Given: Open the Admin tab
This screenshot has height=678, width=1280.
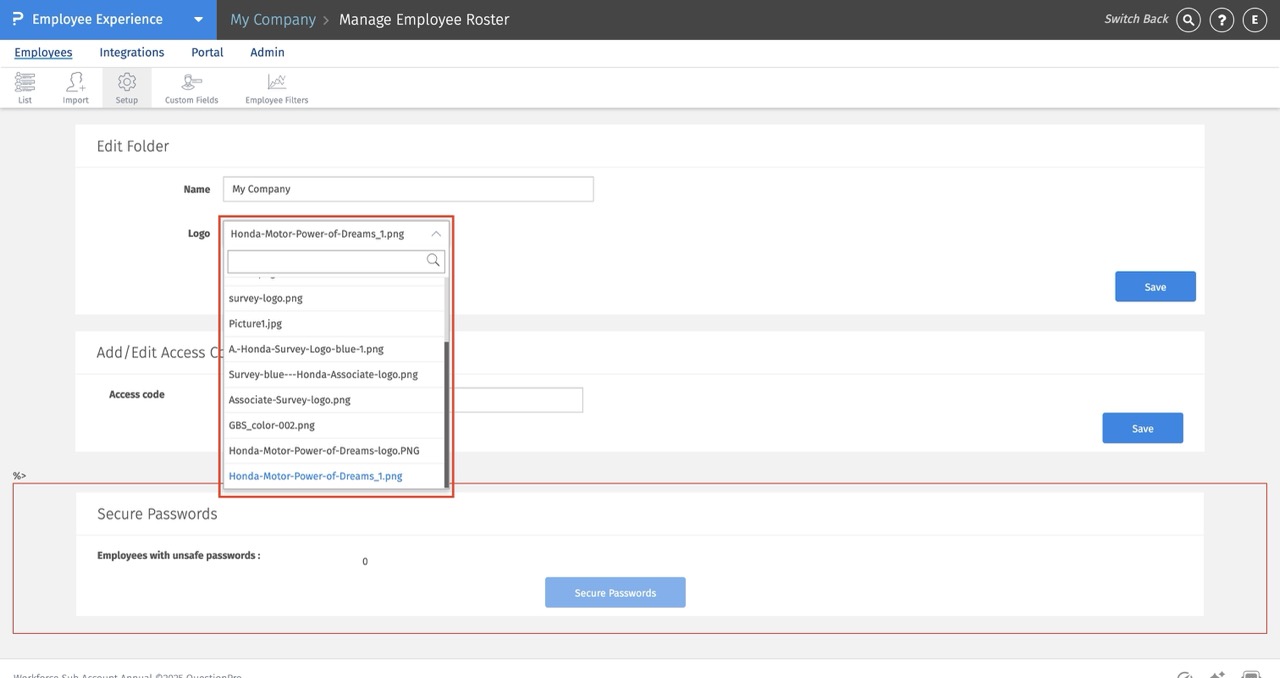Looking at the screenshot, I should 267,53.
